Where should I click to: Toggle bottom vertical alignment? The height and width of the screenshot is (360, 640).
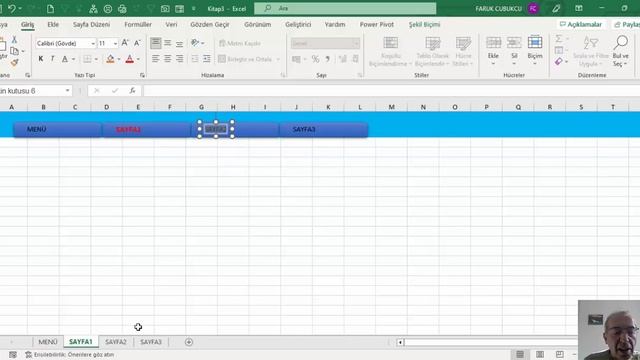pyautogui.click(x=180, y=43)
